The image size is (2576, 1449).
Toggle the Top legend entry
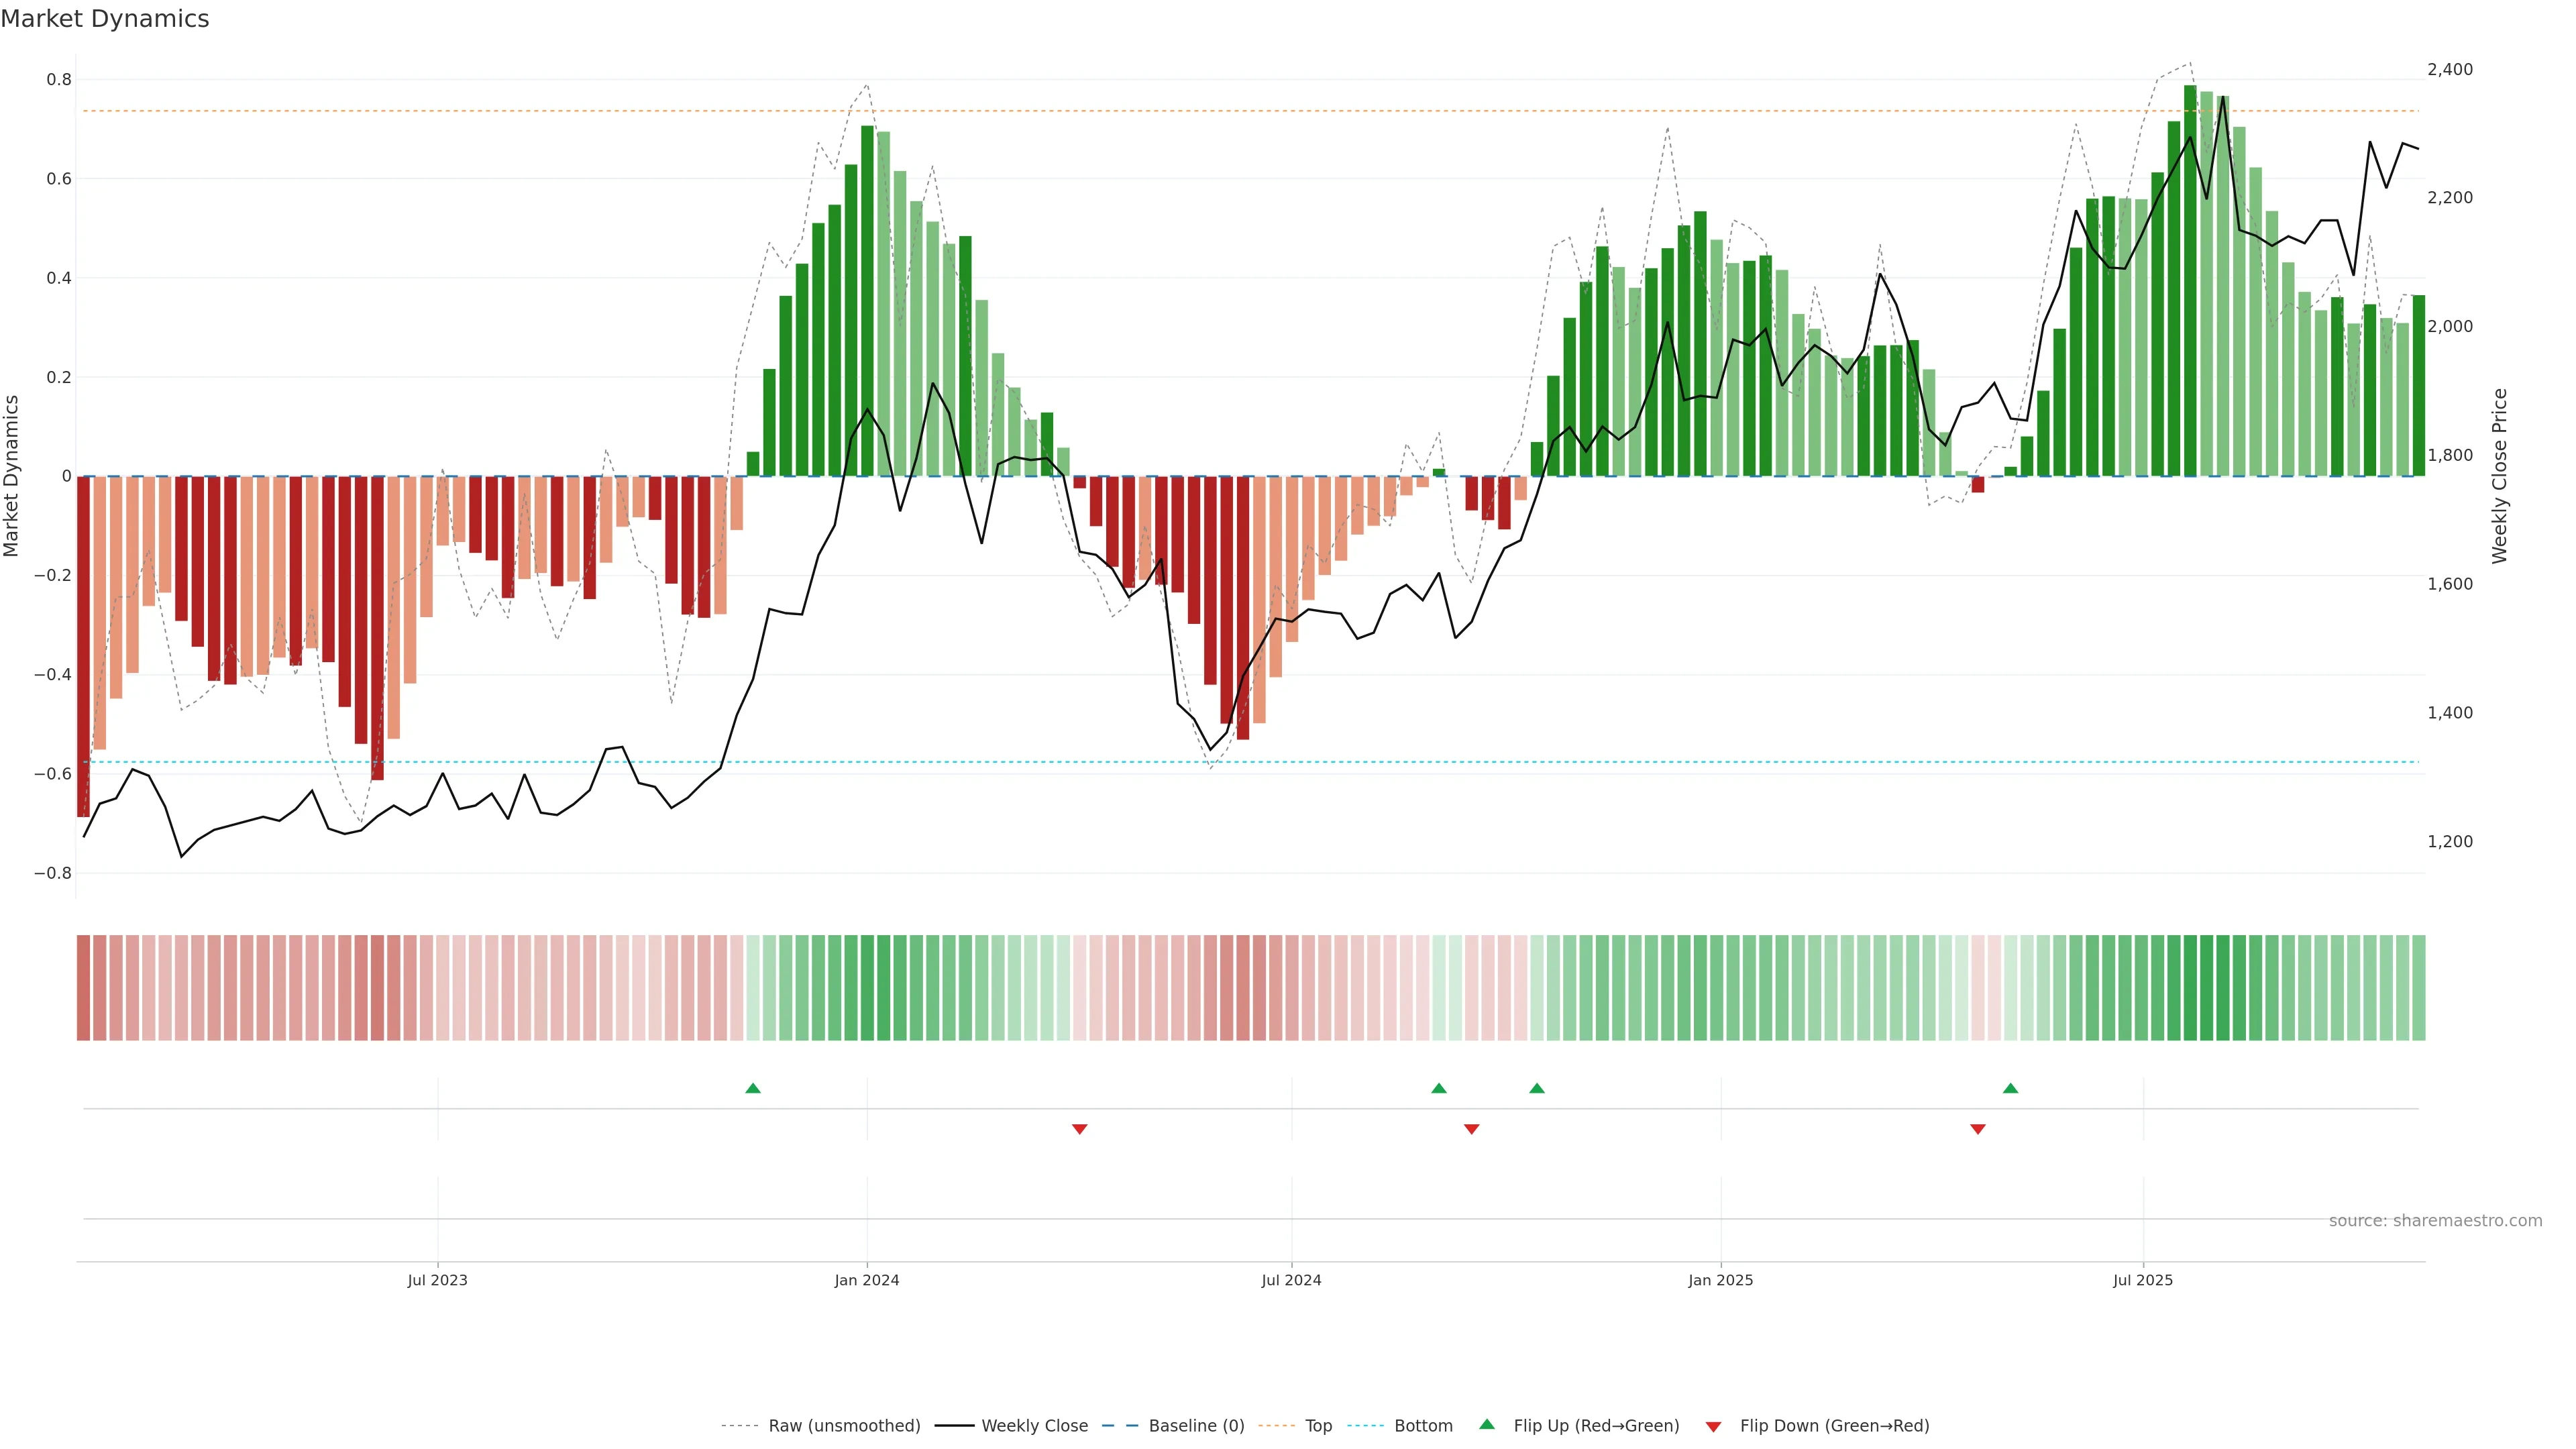[x=1318, y=1426]
